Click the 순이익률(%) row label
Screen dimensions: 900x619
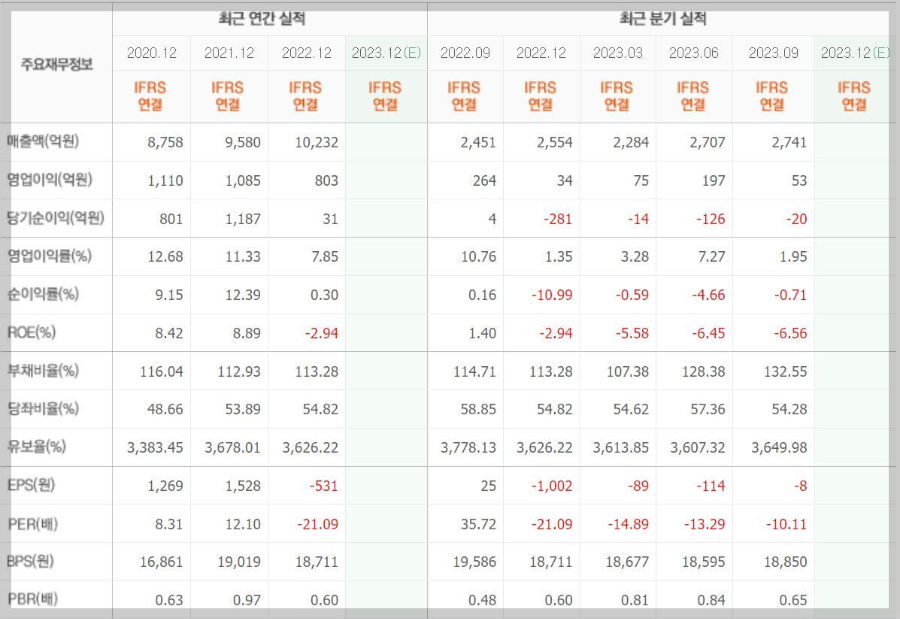click(x=43, y=294)
